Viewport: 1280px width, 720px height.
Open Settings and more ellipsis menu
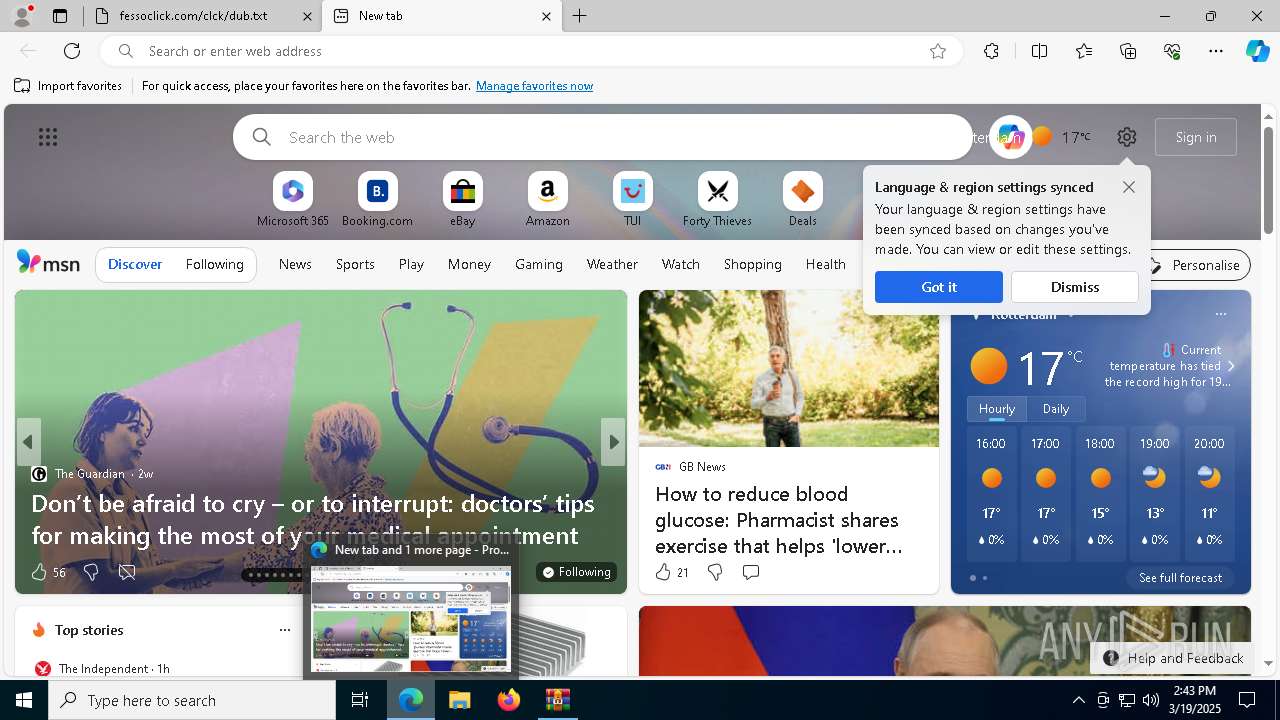(1216, 51)
